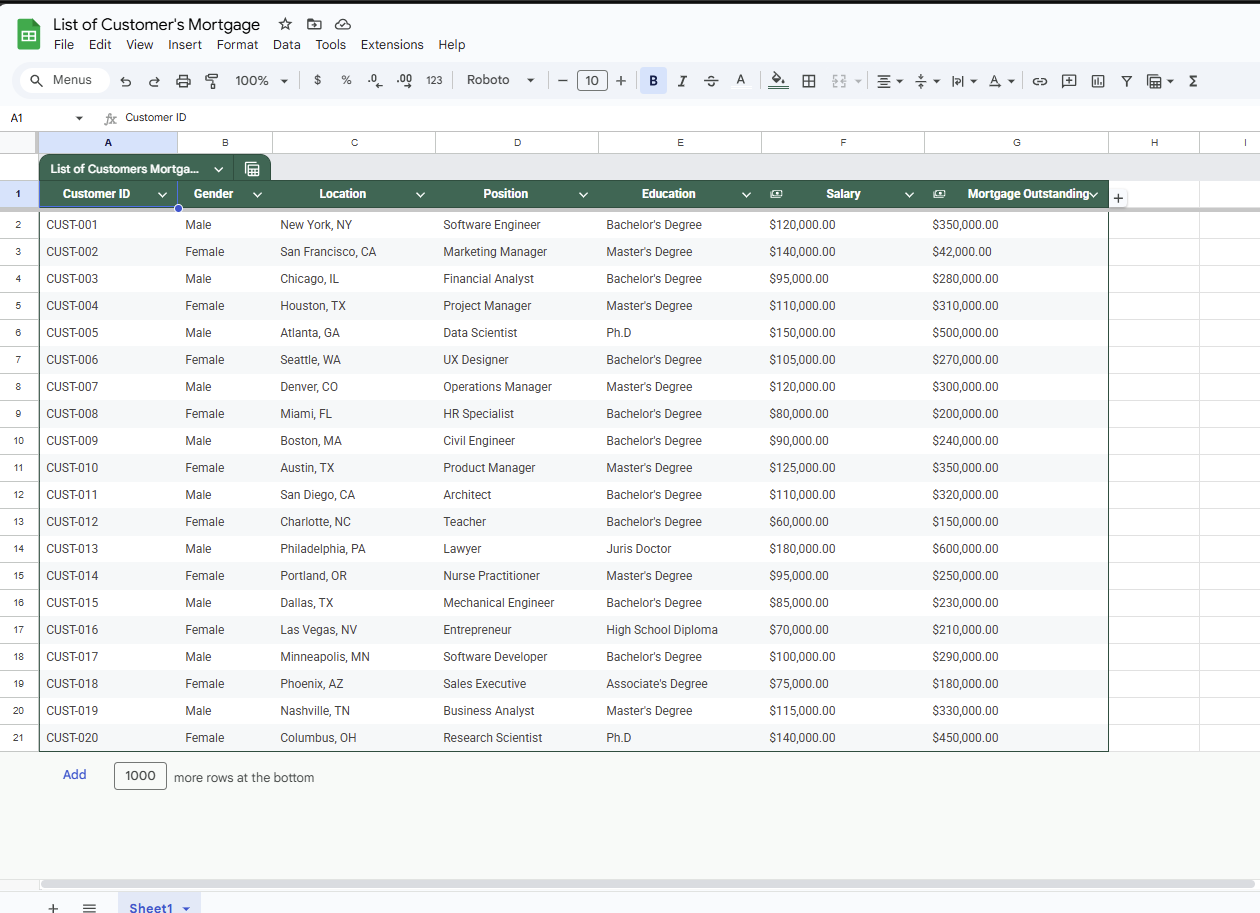
Task: Open text rotation dropdown
Action: point(1001,81)
